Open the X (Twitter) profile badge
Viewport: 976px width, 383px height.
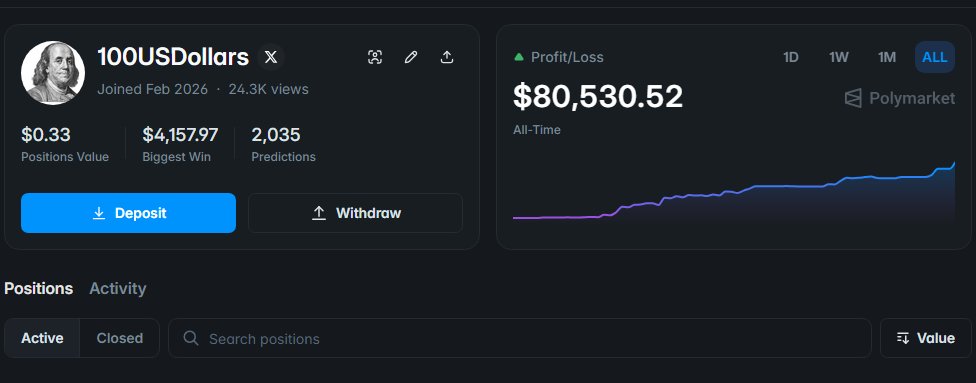[x=271, y=57]
